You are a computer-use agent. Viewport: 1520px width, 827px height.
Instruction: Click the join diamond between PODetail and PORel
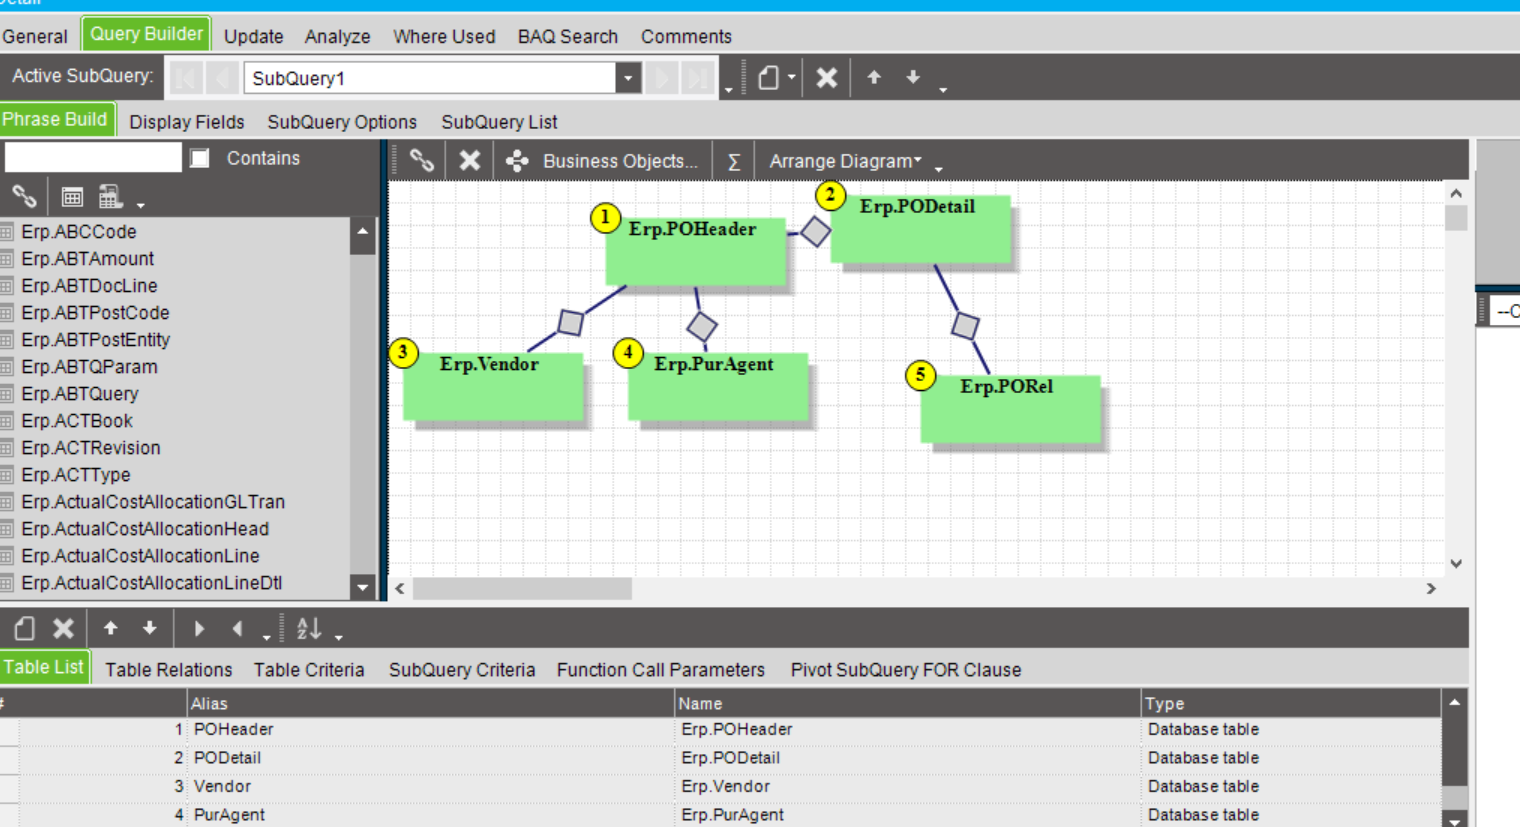(x=965, y=326)
